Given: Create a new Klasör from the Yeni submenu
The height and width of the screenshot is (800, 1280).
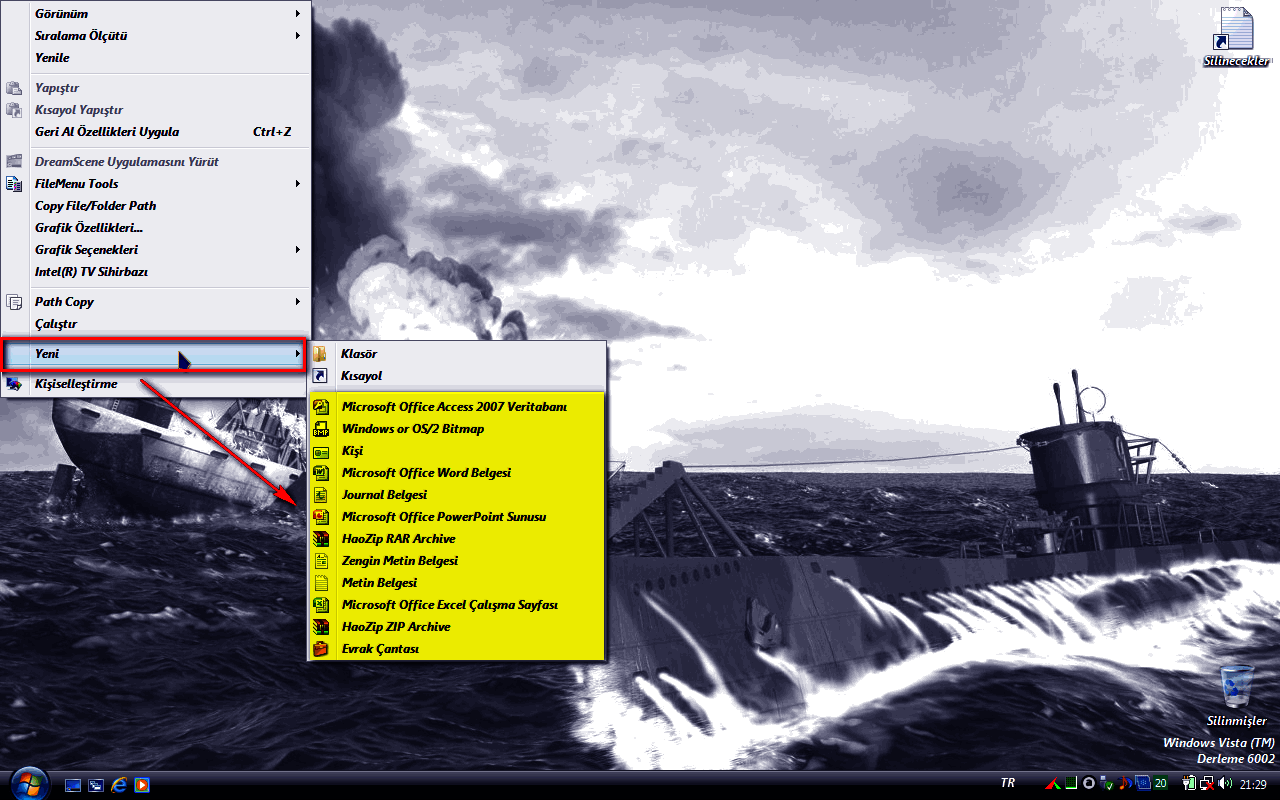Looking at the screenshot, I should point(456,354).
